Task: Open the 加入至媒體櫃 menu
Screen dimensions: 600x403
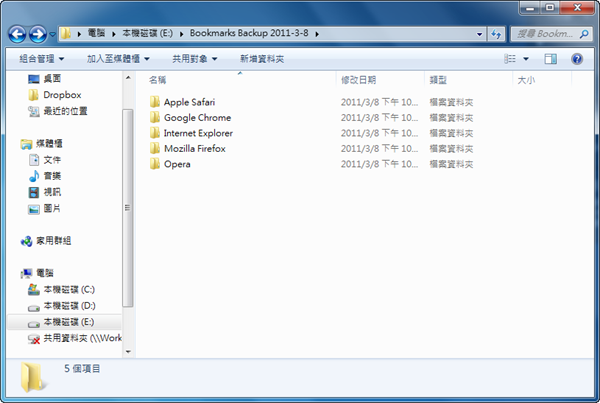Action: (x=118, y=59)
